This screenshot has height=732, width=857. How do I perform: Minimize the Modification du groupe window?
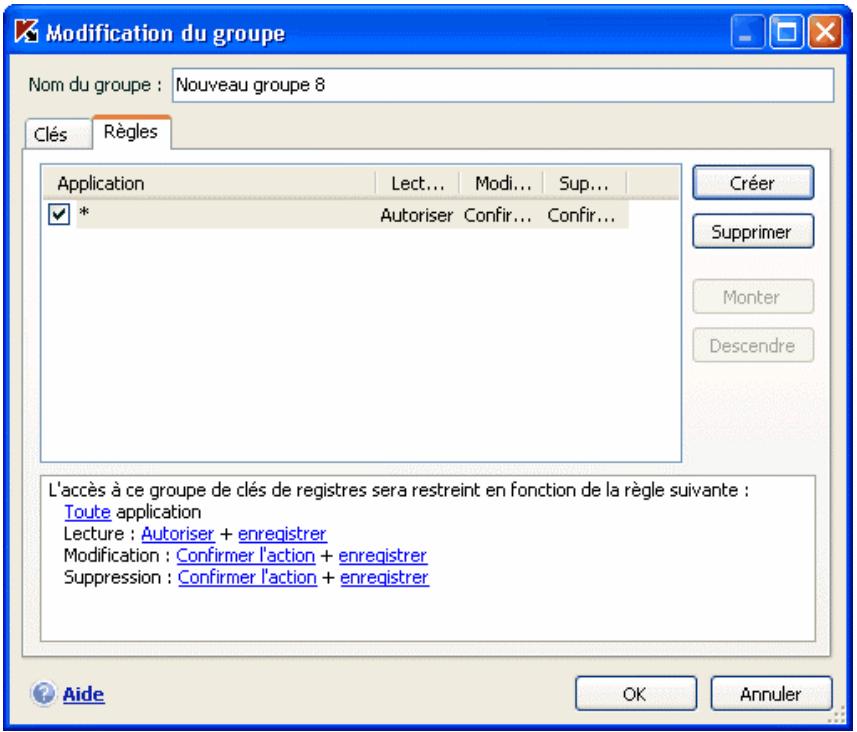click(x=748, y=32)
